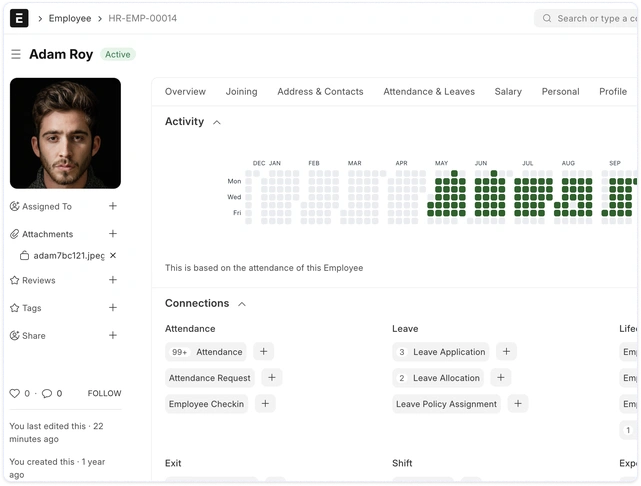Like this employee record heart icon
Image resolution: width=641 pixels, height=486 pixels.
click(15, 393)
